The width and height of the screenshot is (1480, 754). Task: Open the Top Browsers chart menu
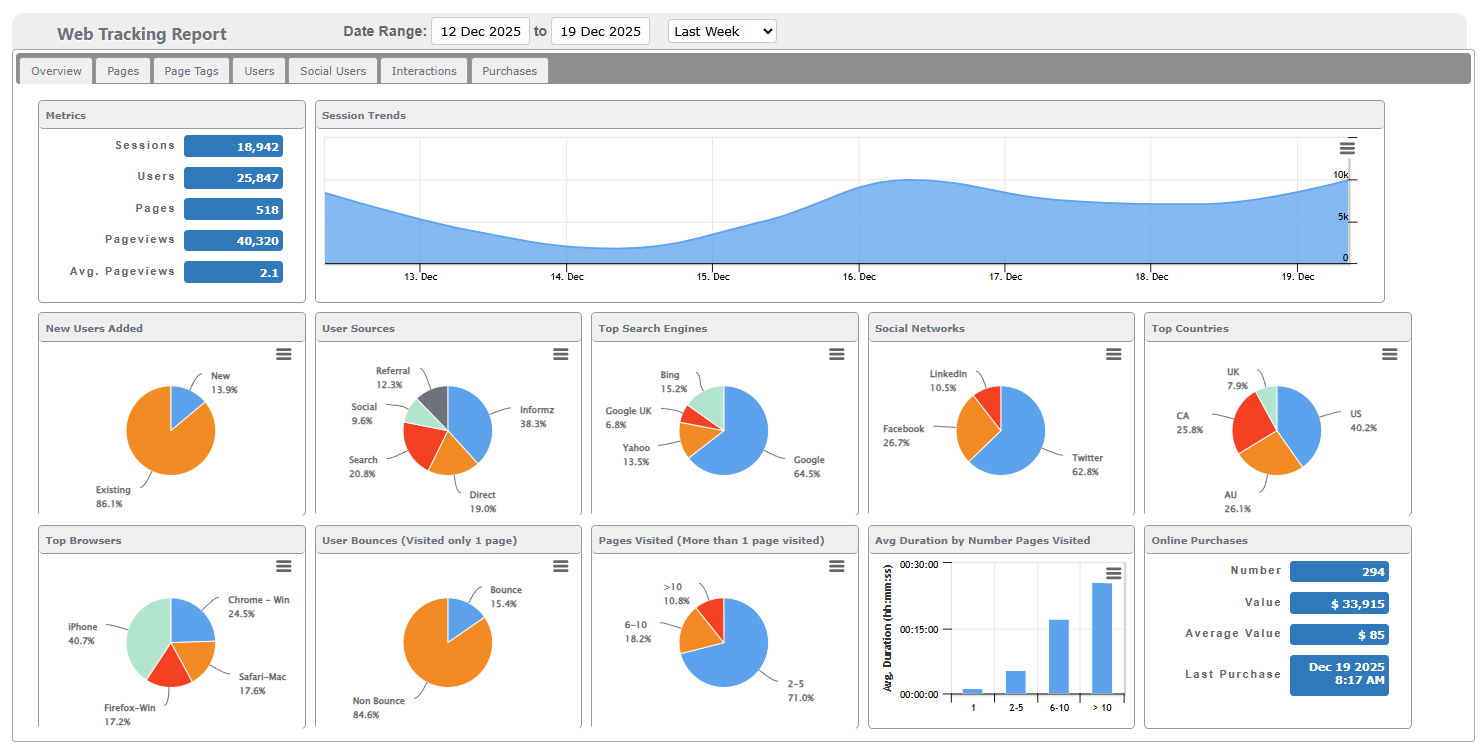point(284,566)
